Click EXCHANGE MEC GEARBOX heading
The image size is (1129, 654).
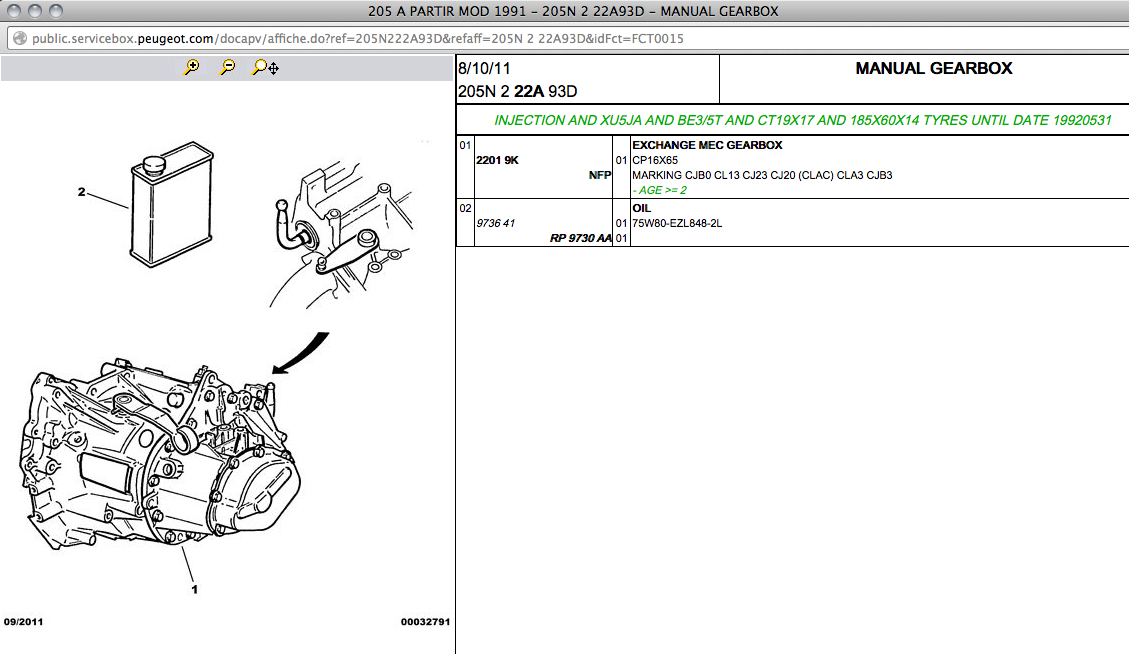707,145
